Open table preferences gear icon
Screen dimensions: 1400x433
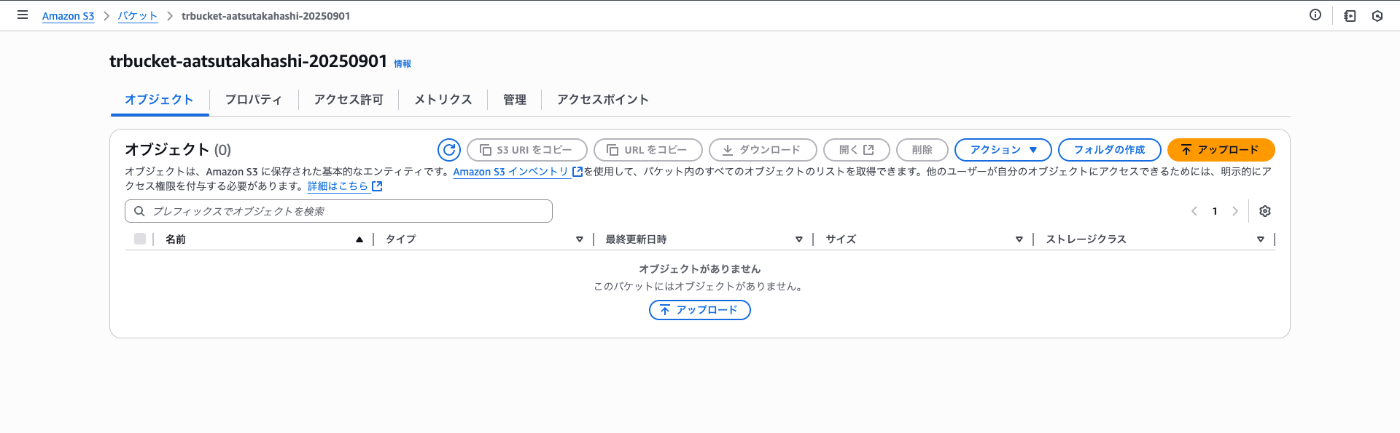[x=1265, y=211]
